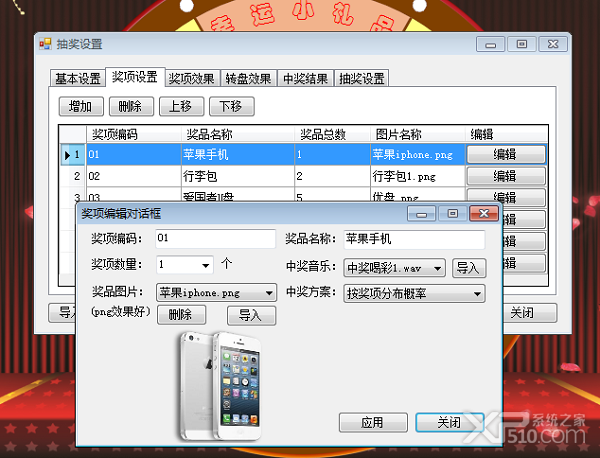Open the 中奖音乐 dropdown
Screen dimensions: 600x458
coord(437,268)
